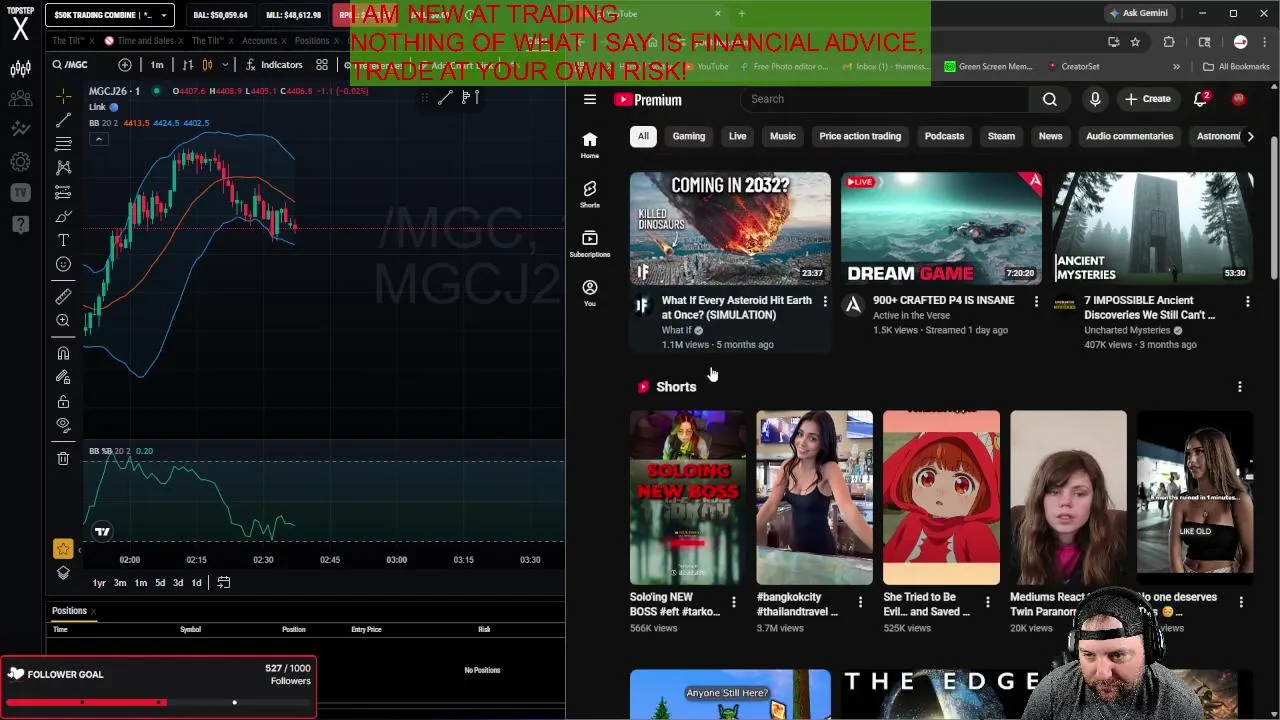Switch to the Accounts tab
The image size is (1280, 720).
[259, 41]
